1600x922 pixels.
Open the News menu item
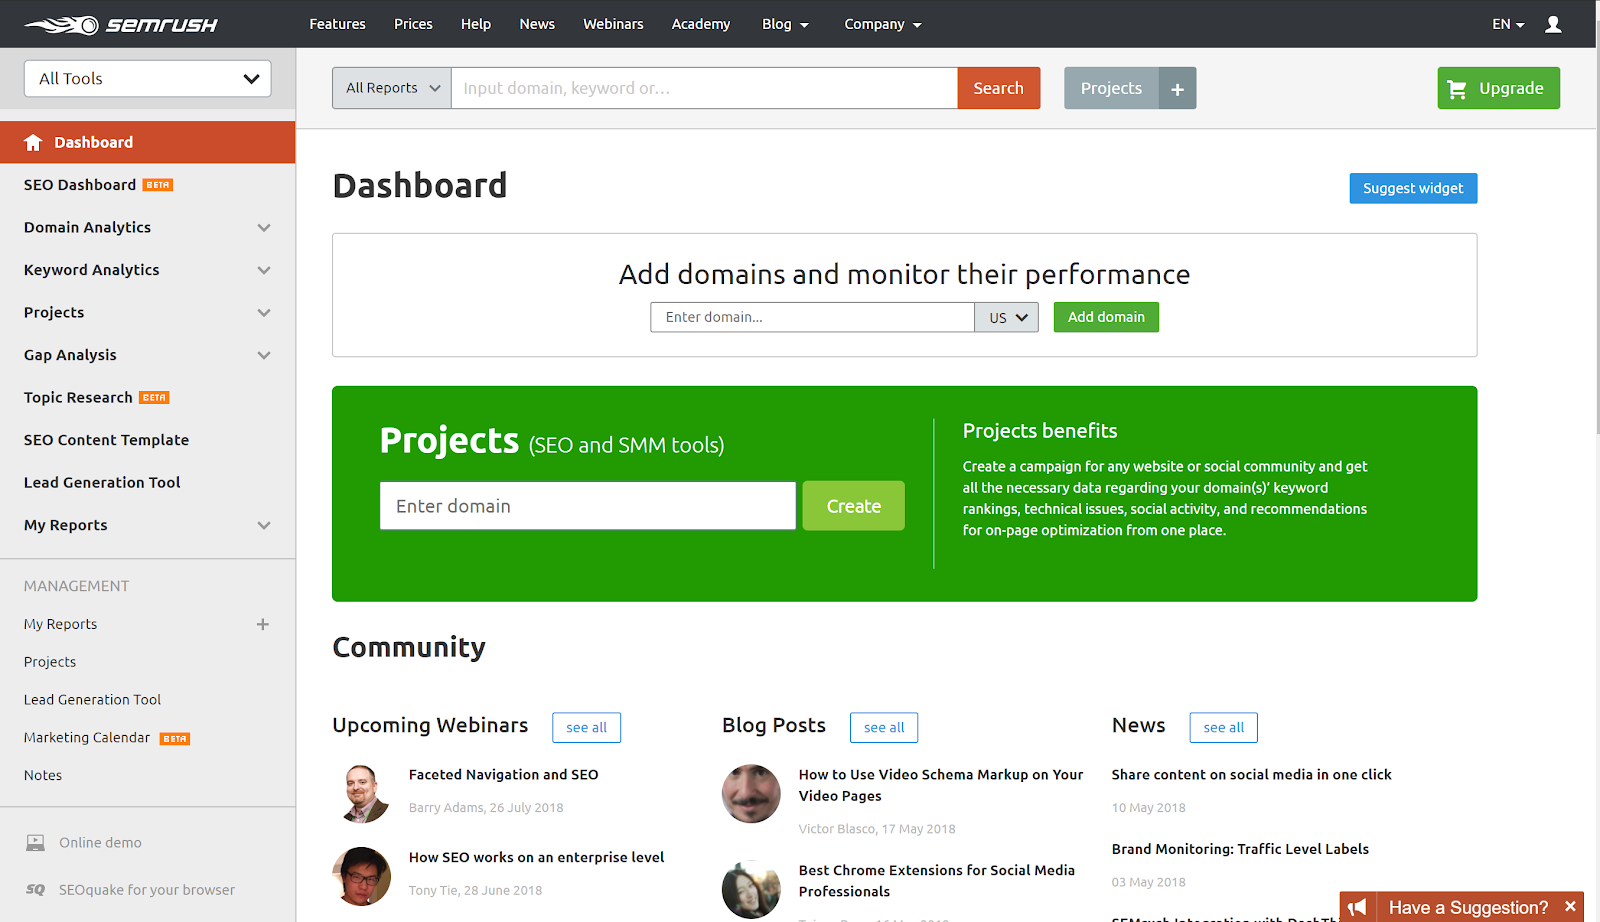tap(537, 24)
